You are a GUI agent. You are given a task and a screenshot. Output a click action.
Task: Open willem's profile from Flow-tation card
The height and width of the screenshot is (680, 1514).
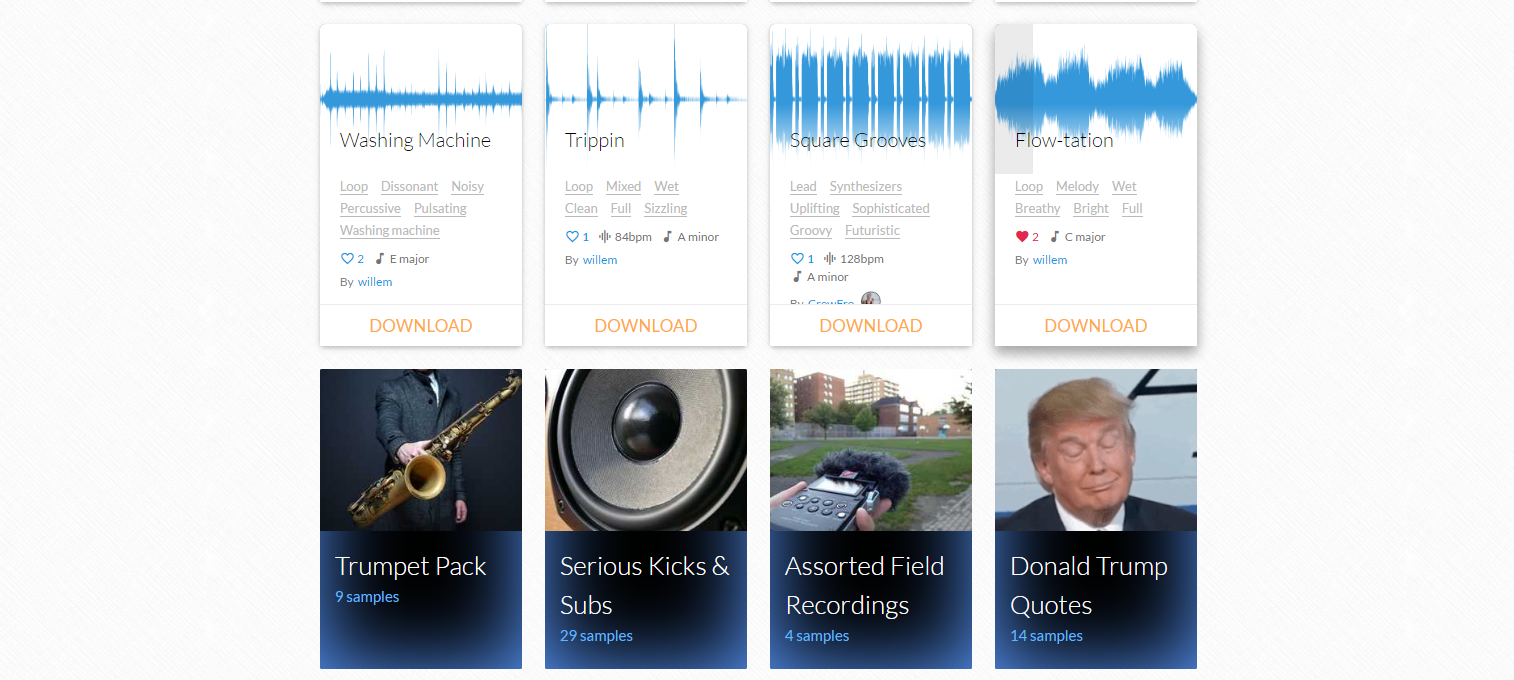(x=1050, y=260)
